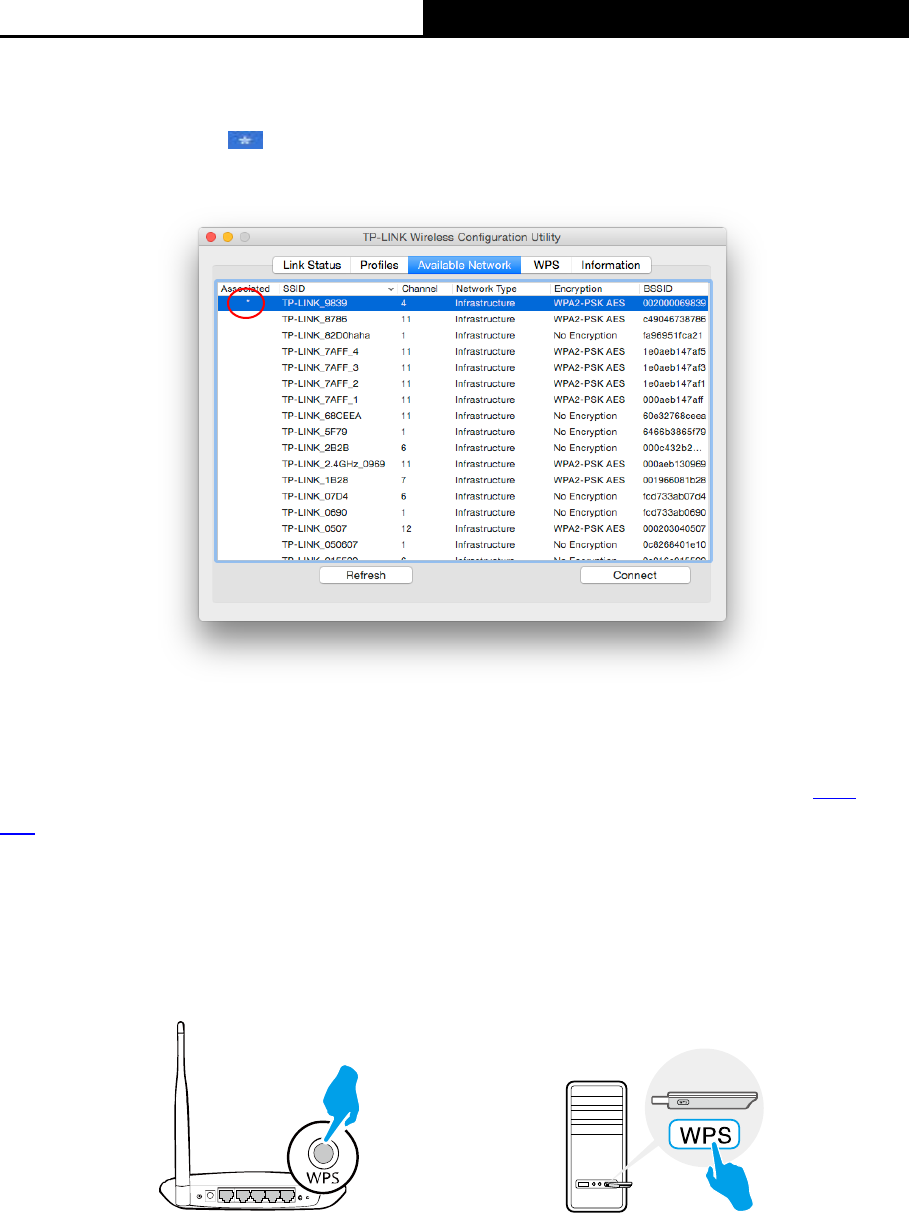
Task: Click channel 12 in TP-LINK_0507 row
Action: click(406, 528)
